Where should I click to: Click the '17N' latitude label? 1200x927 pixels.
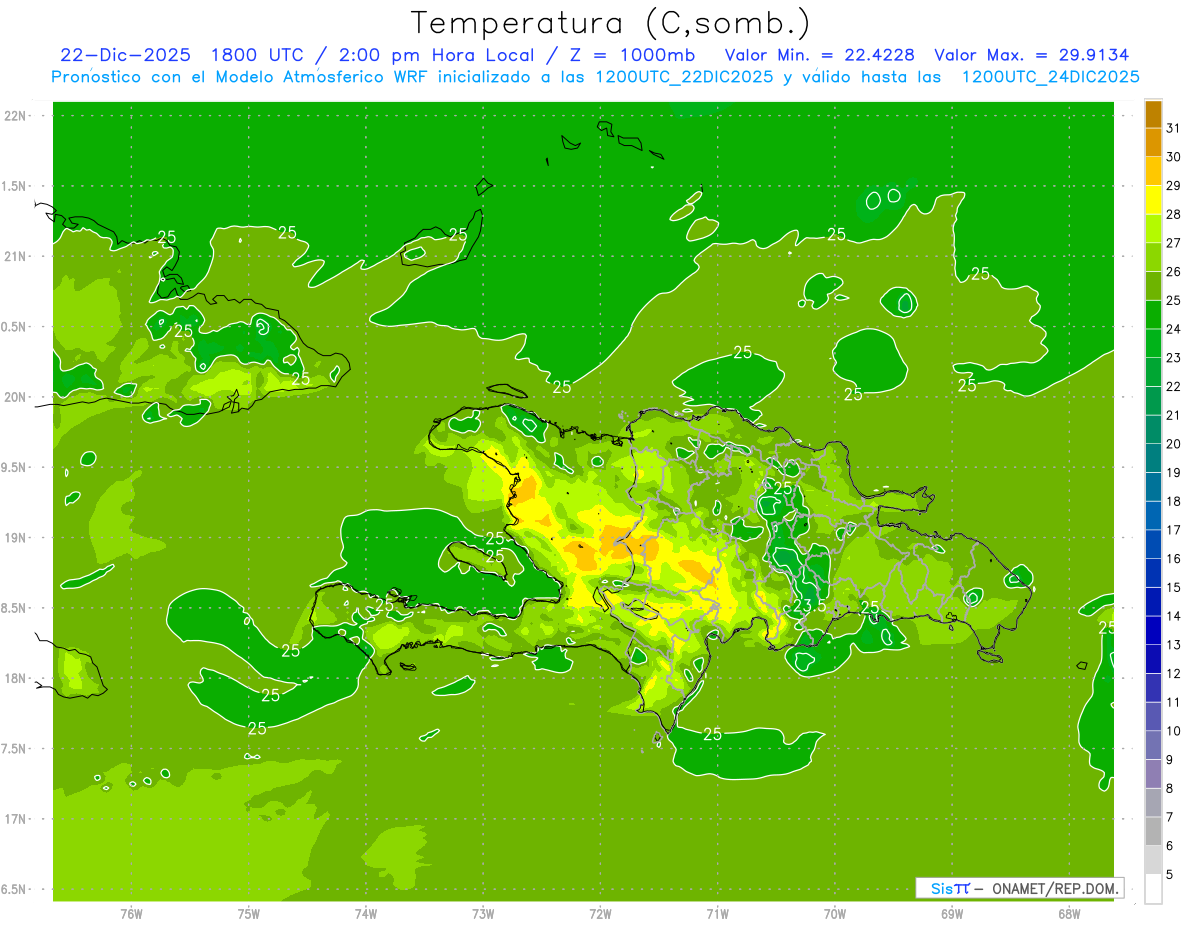pos(15,819)
